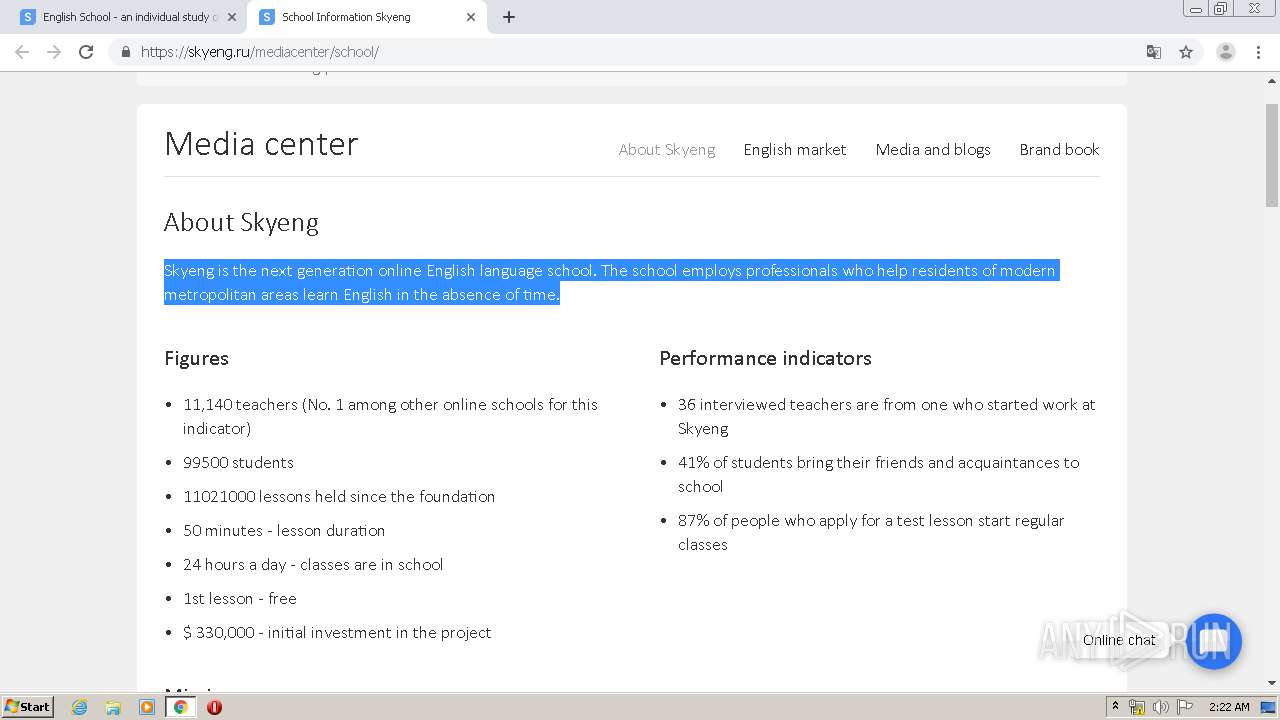Click the 2:22 AM system clock
Image resolution: width=1280 pixels, height=720 pixels.
pos(1229,707)
